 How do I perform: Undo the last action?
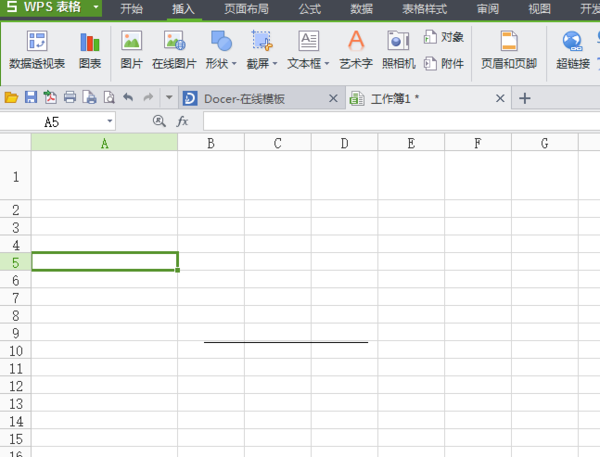(x=128, y=98)
